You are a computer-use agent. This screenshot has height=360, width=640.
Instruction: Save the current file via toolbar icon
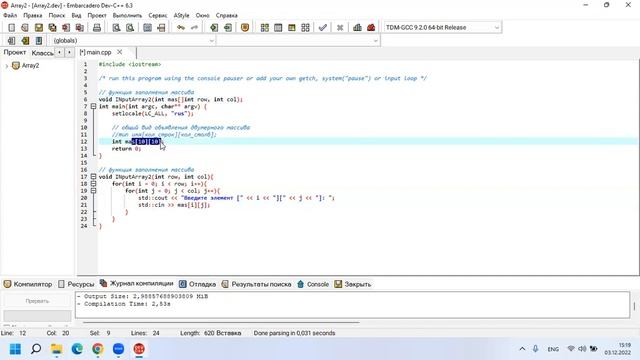tap(39, 27)
